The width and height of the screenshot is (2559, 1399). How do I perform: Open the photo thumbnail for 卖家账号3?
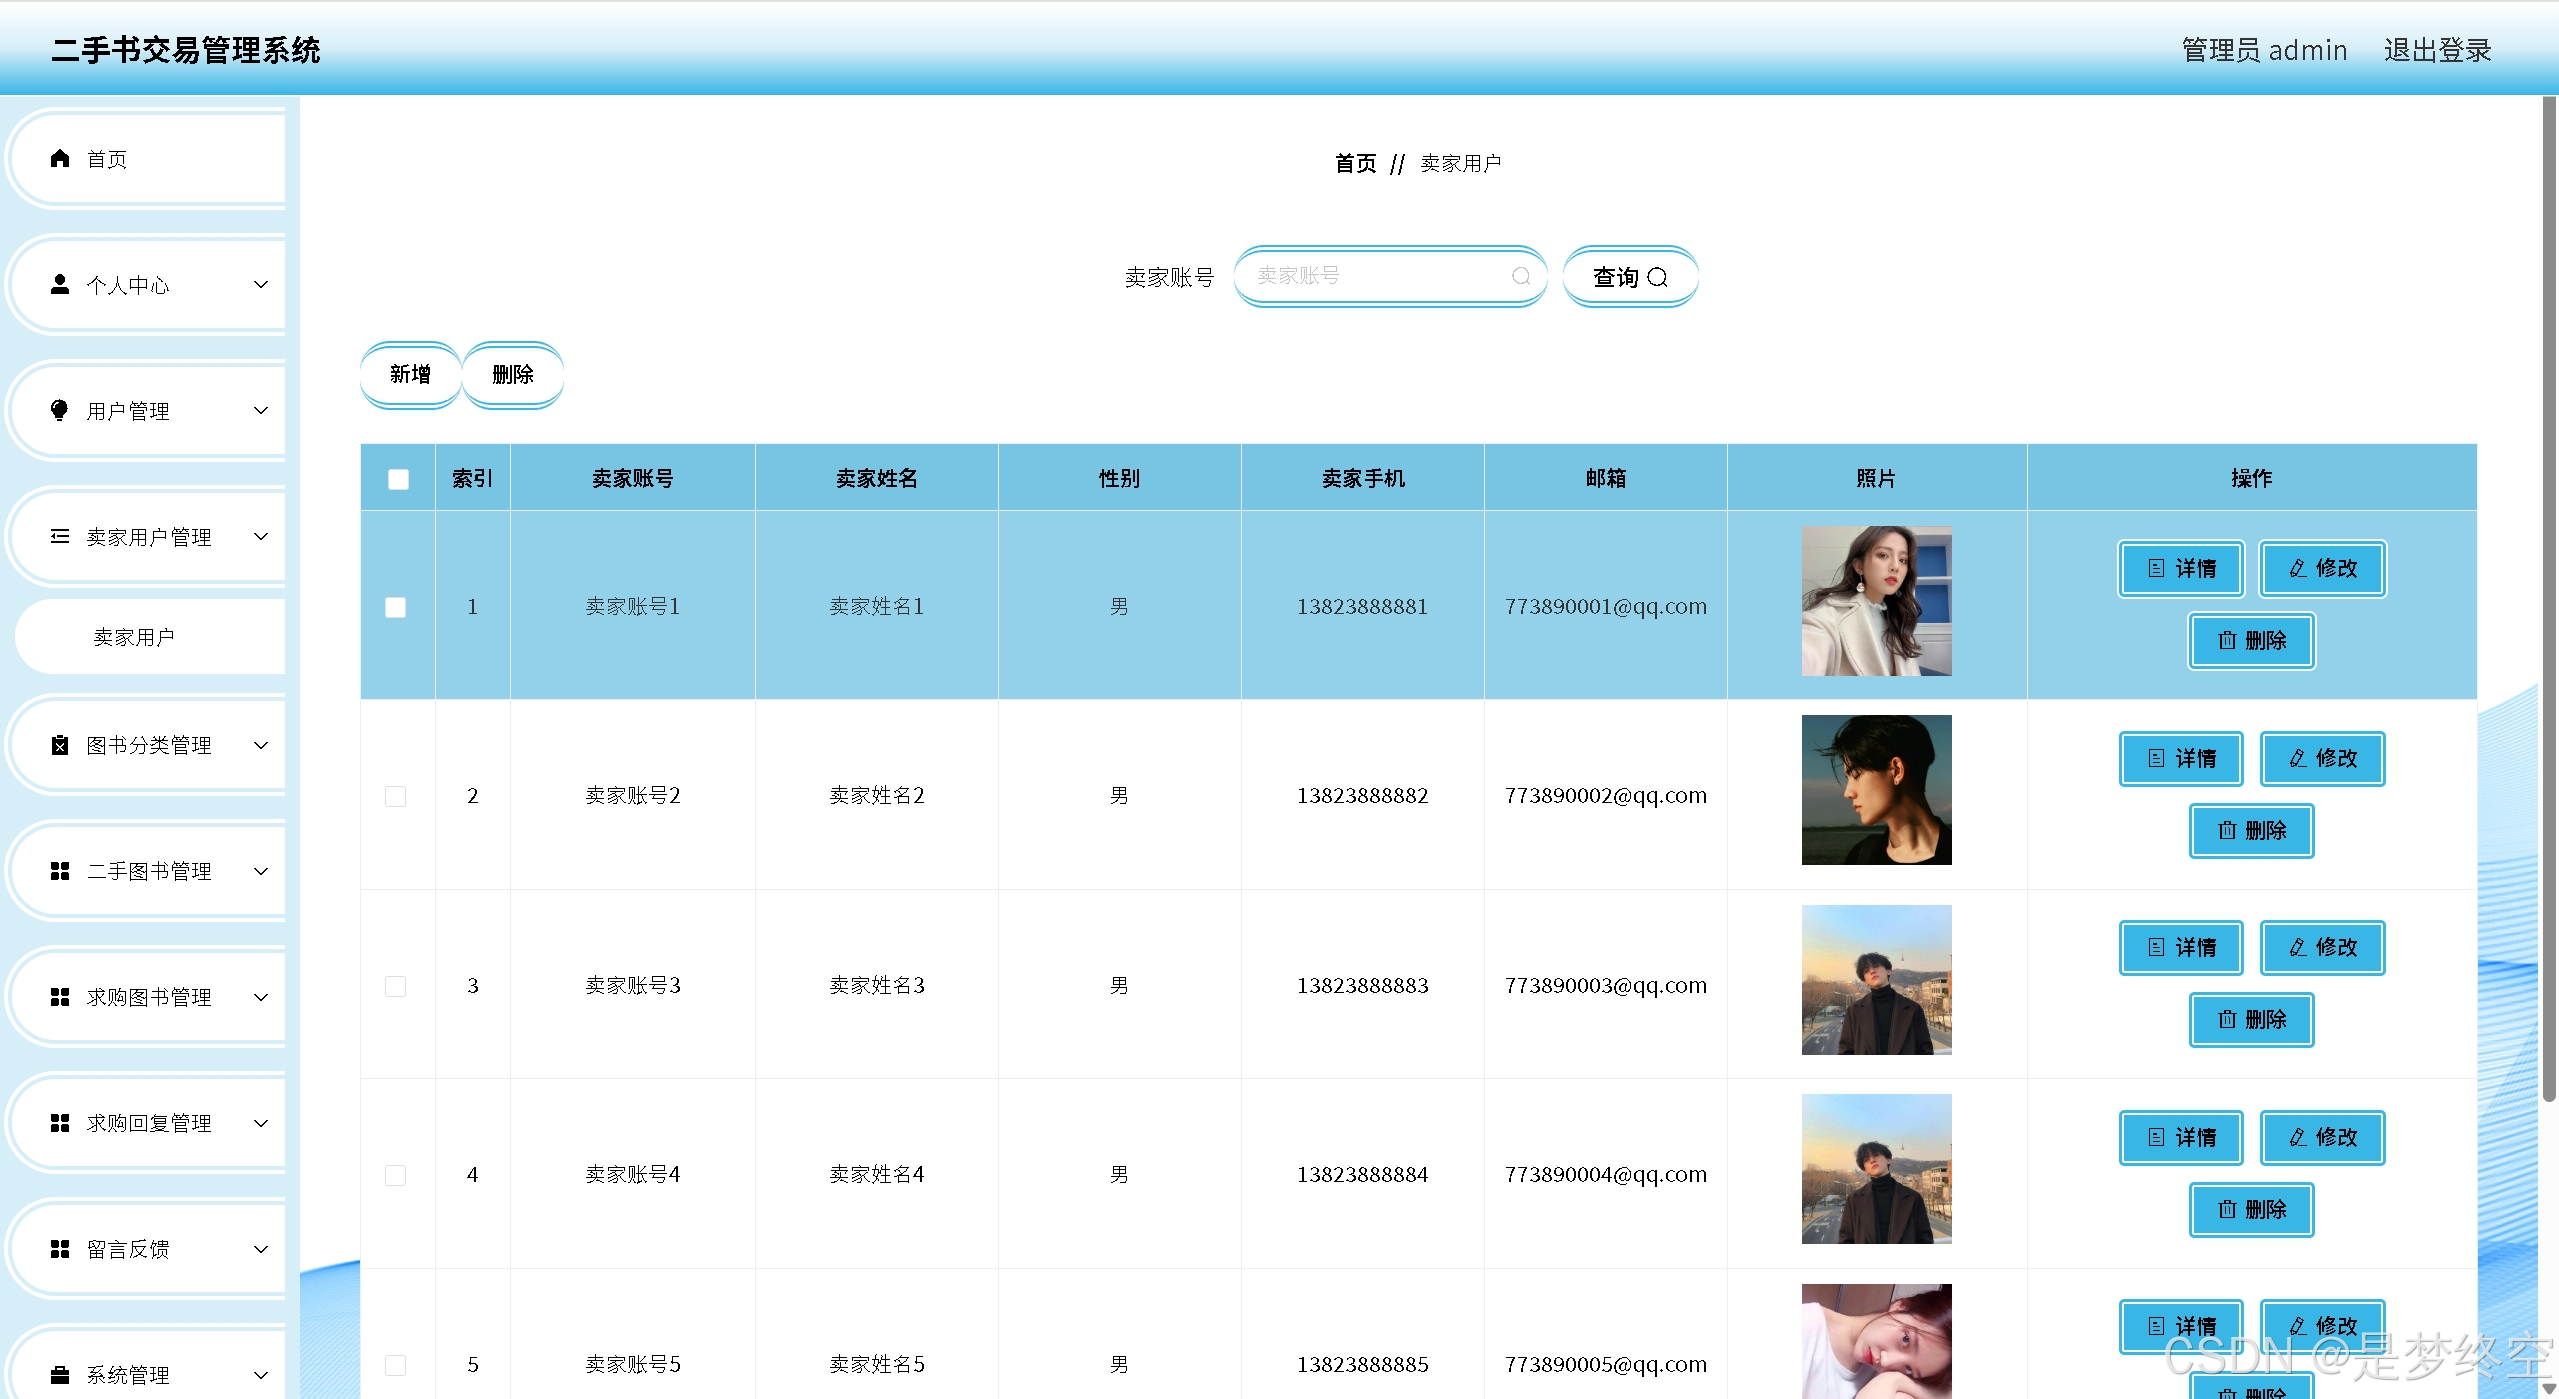(x=1876, y=980)
